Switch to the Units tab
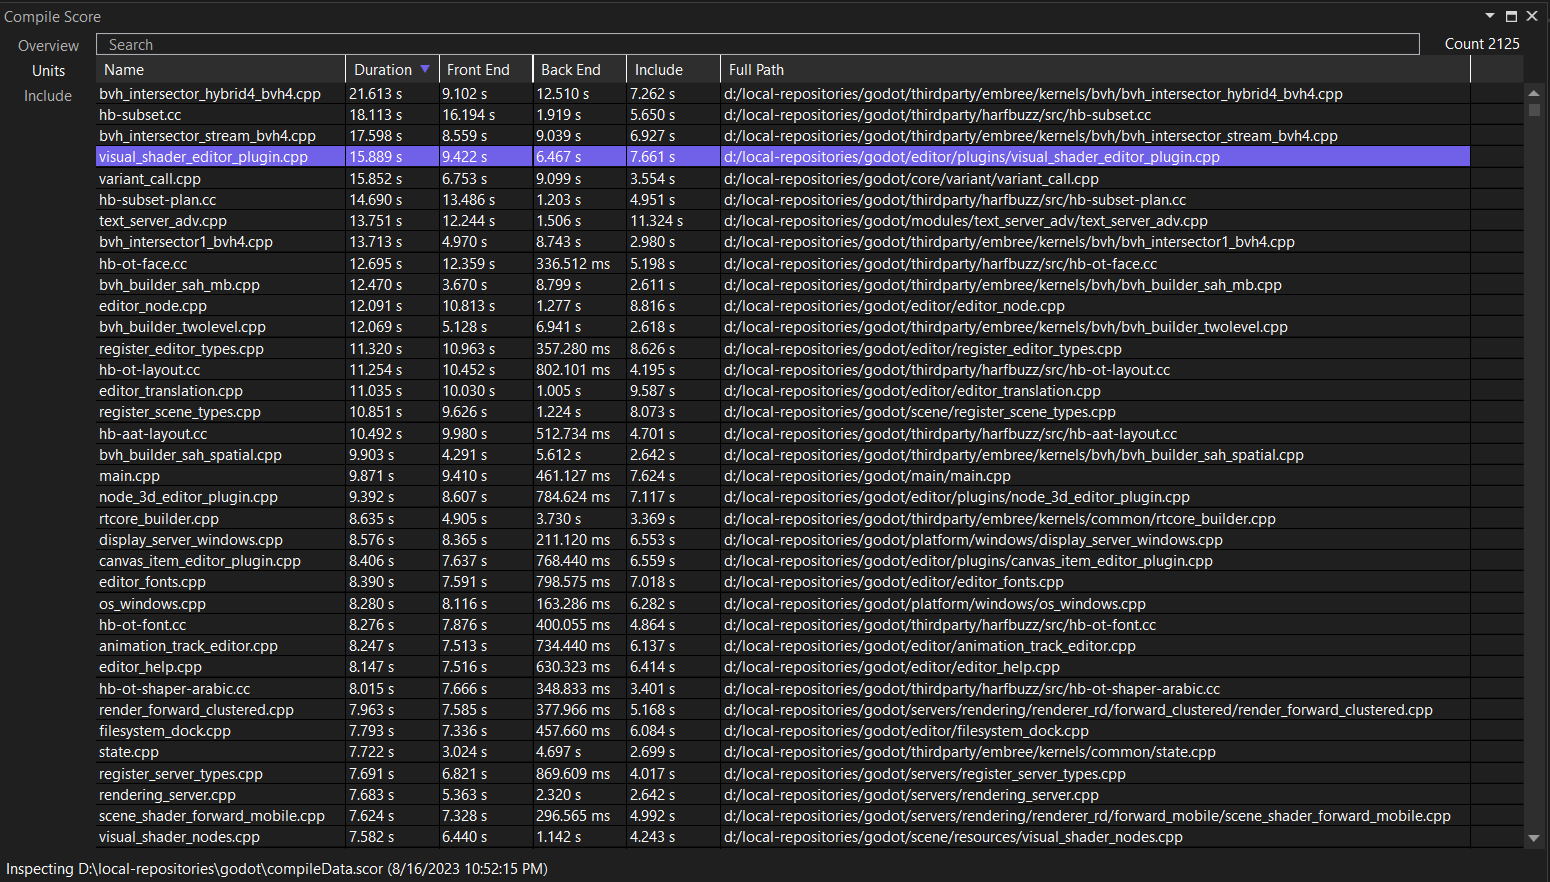The image size is (1550, 882). click(48, 71)
